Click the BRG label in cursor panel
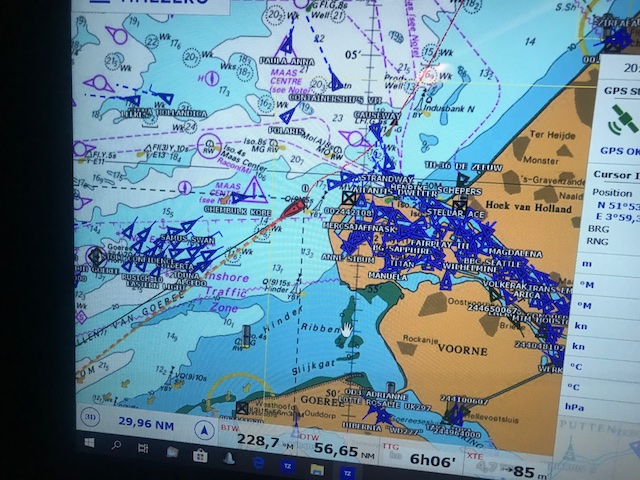 point(601,229)
